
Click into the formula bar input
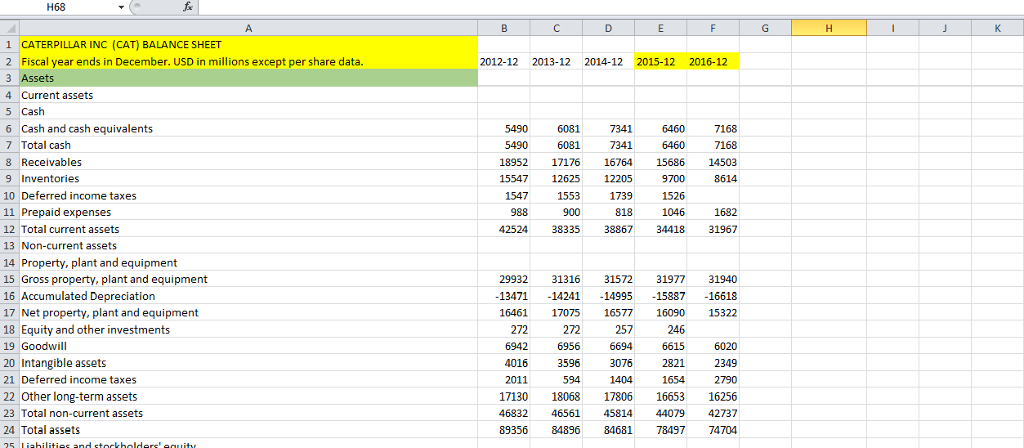(611, 7)
